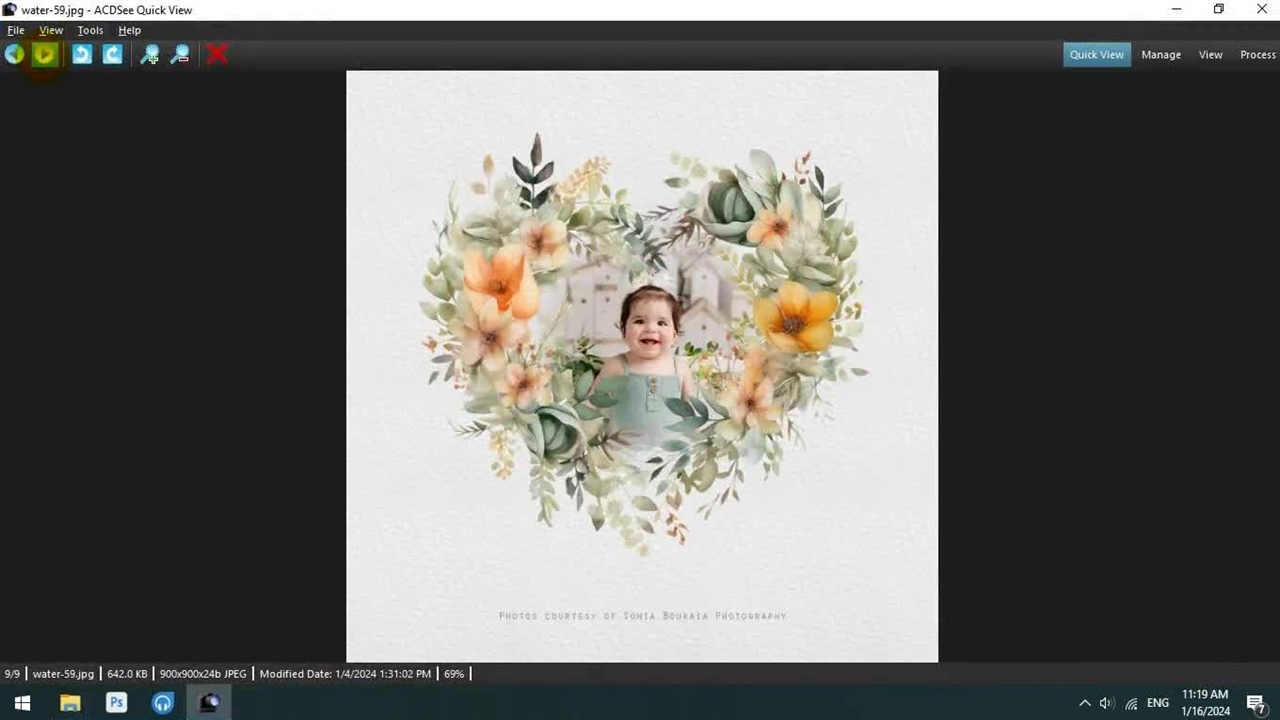
Task: Switch to View mode tab
Action: click(1210, 55)
